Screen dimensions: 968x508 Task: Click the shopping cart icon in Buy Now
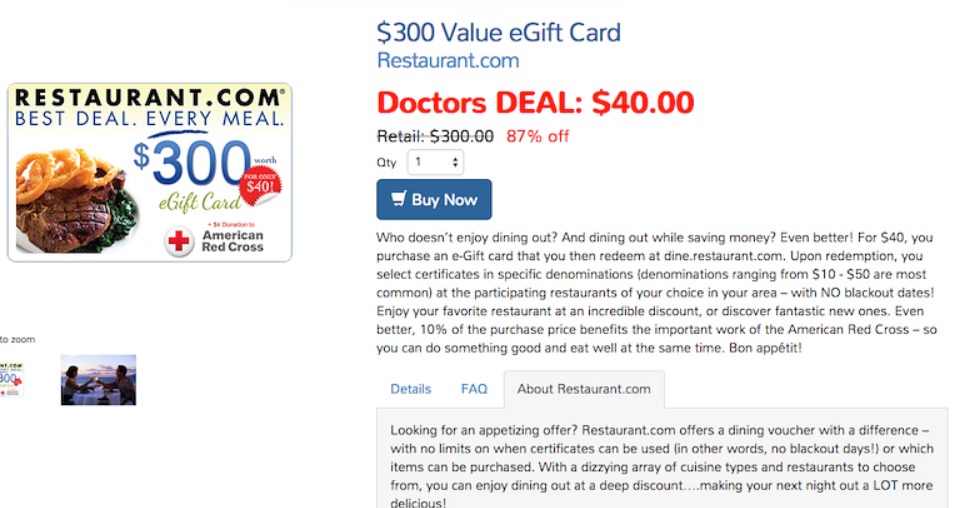tap(399, 199)
